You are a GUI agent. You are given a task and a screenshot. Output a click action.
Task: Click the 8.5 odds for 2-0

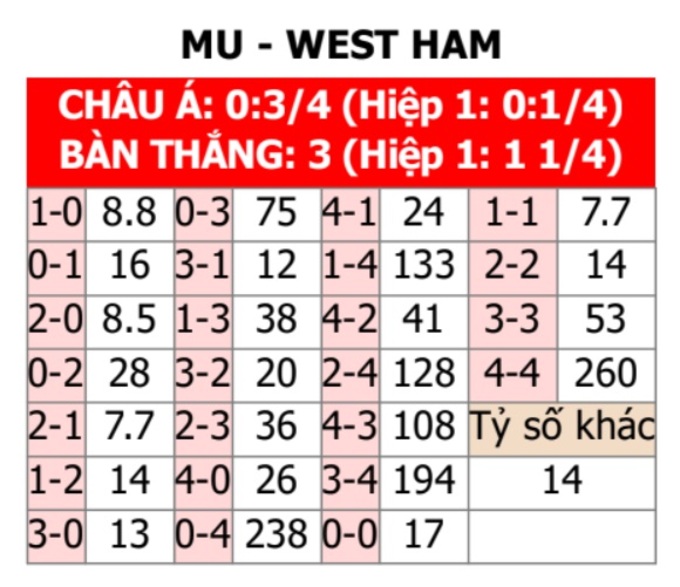click(x=129, y=320)
